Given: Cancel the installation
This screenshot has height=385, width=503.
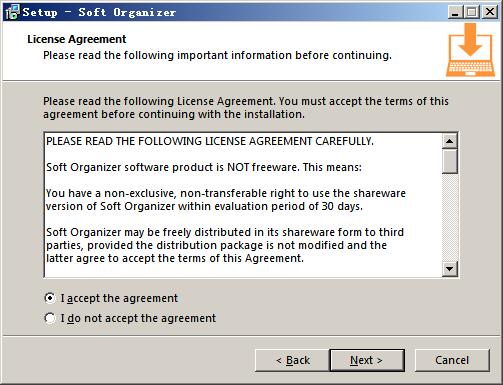Looking at the screenshot, I should click(x=452, y=360).
